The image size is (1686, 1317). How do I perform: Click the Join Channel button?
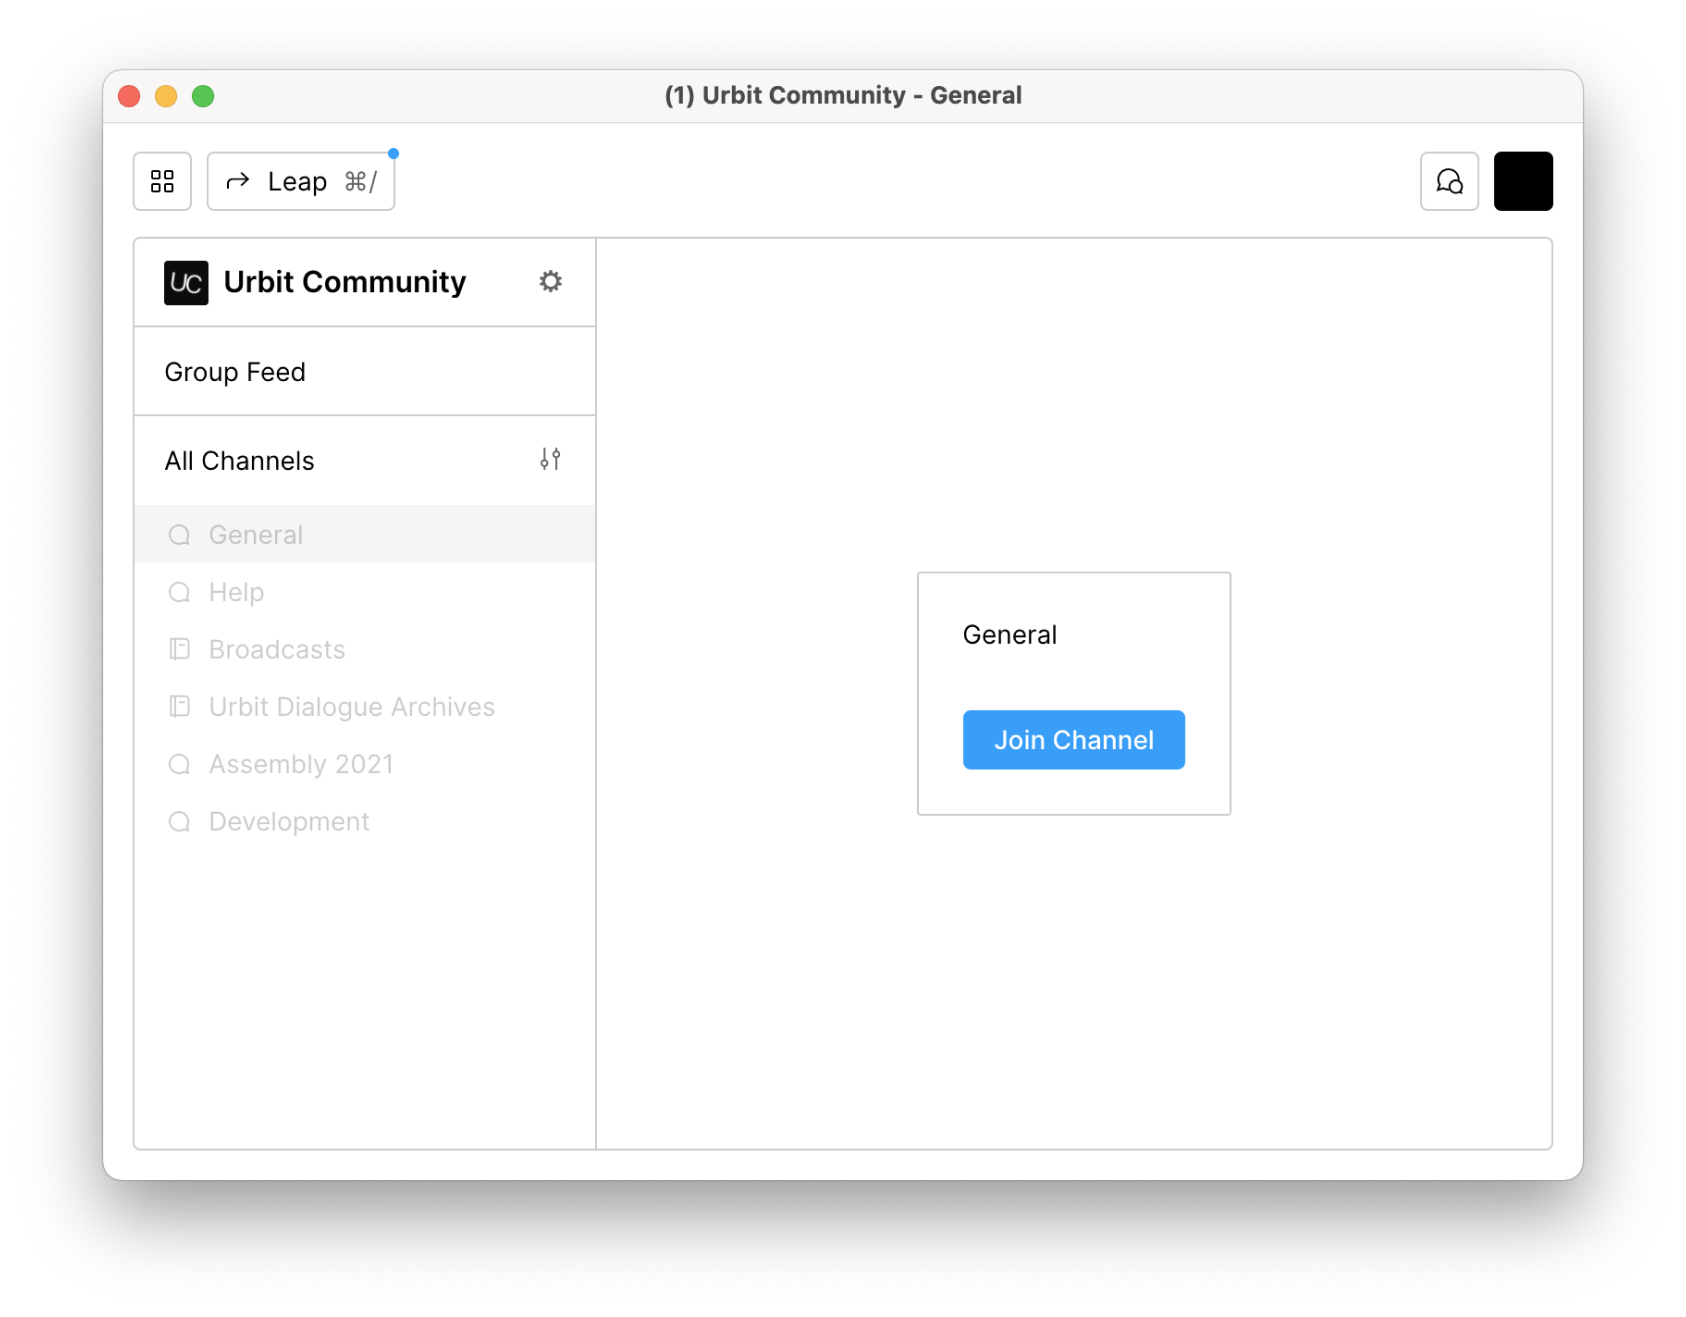pyautogui.click(x=1073, y=740)
